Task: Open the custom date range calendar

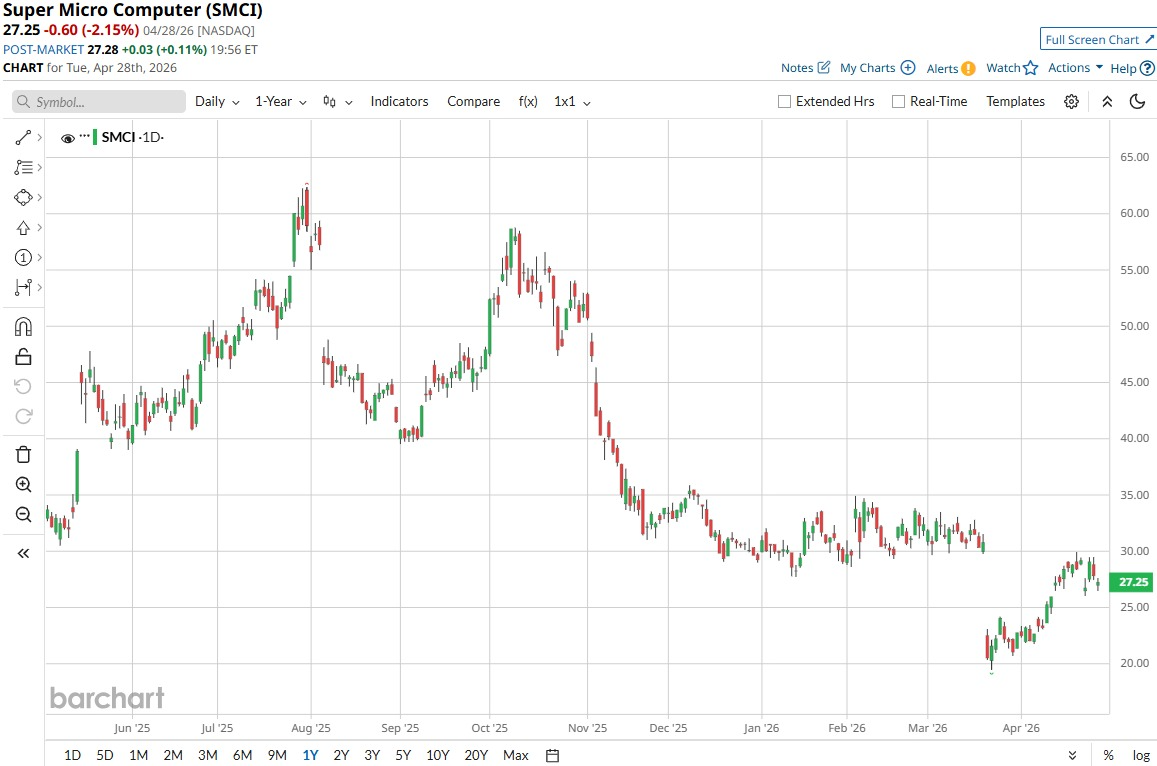Action: [x=552, y=755]
